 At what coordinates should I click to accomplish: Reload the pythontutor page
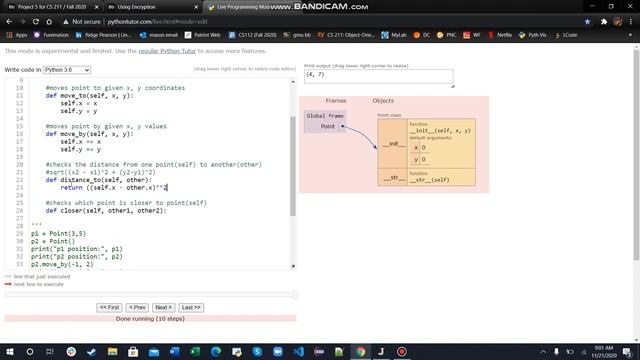click(x=36, y=22)
